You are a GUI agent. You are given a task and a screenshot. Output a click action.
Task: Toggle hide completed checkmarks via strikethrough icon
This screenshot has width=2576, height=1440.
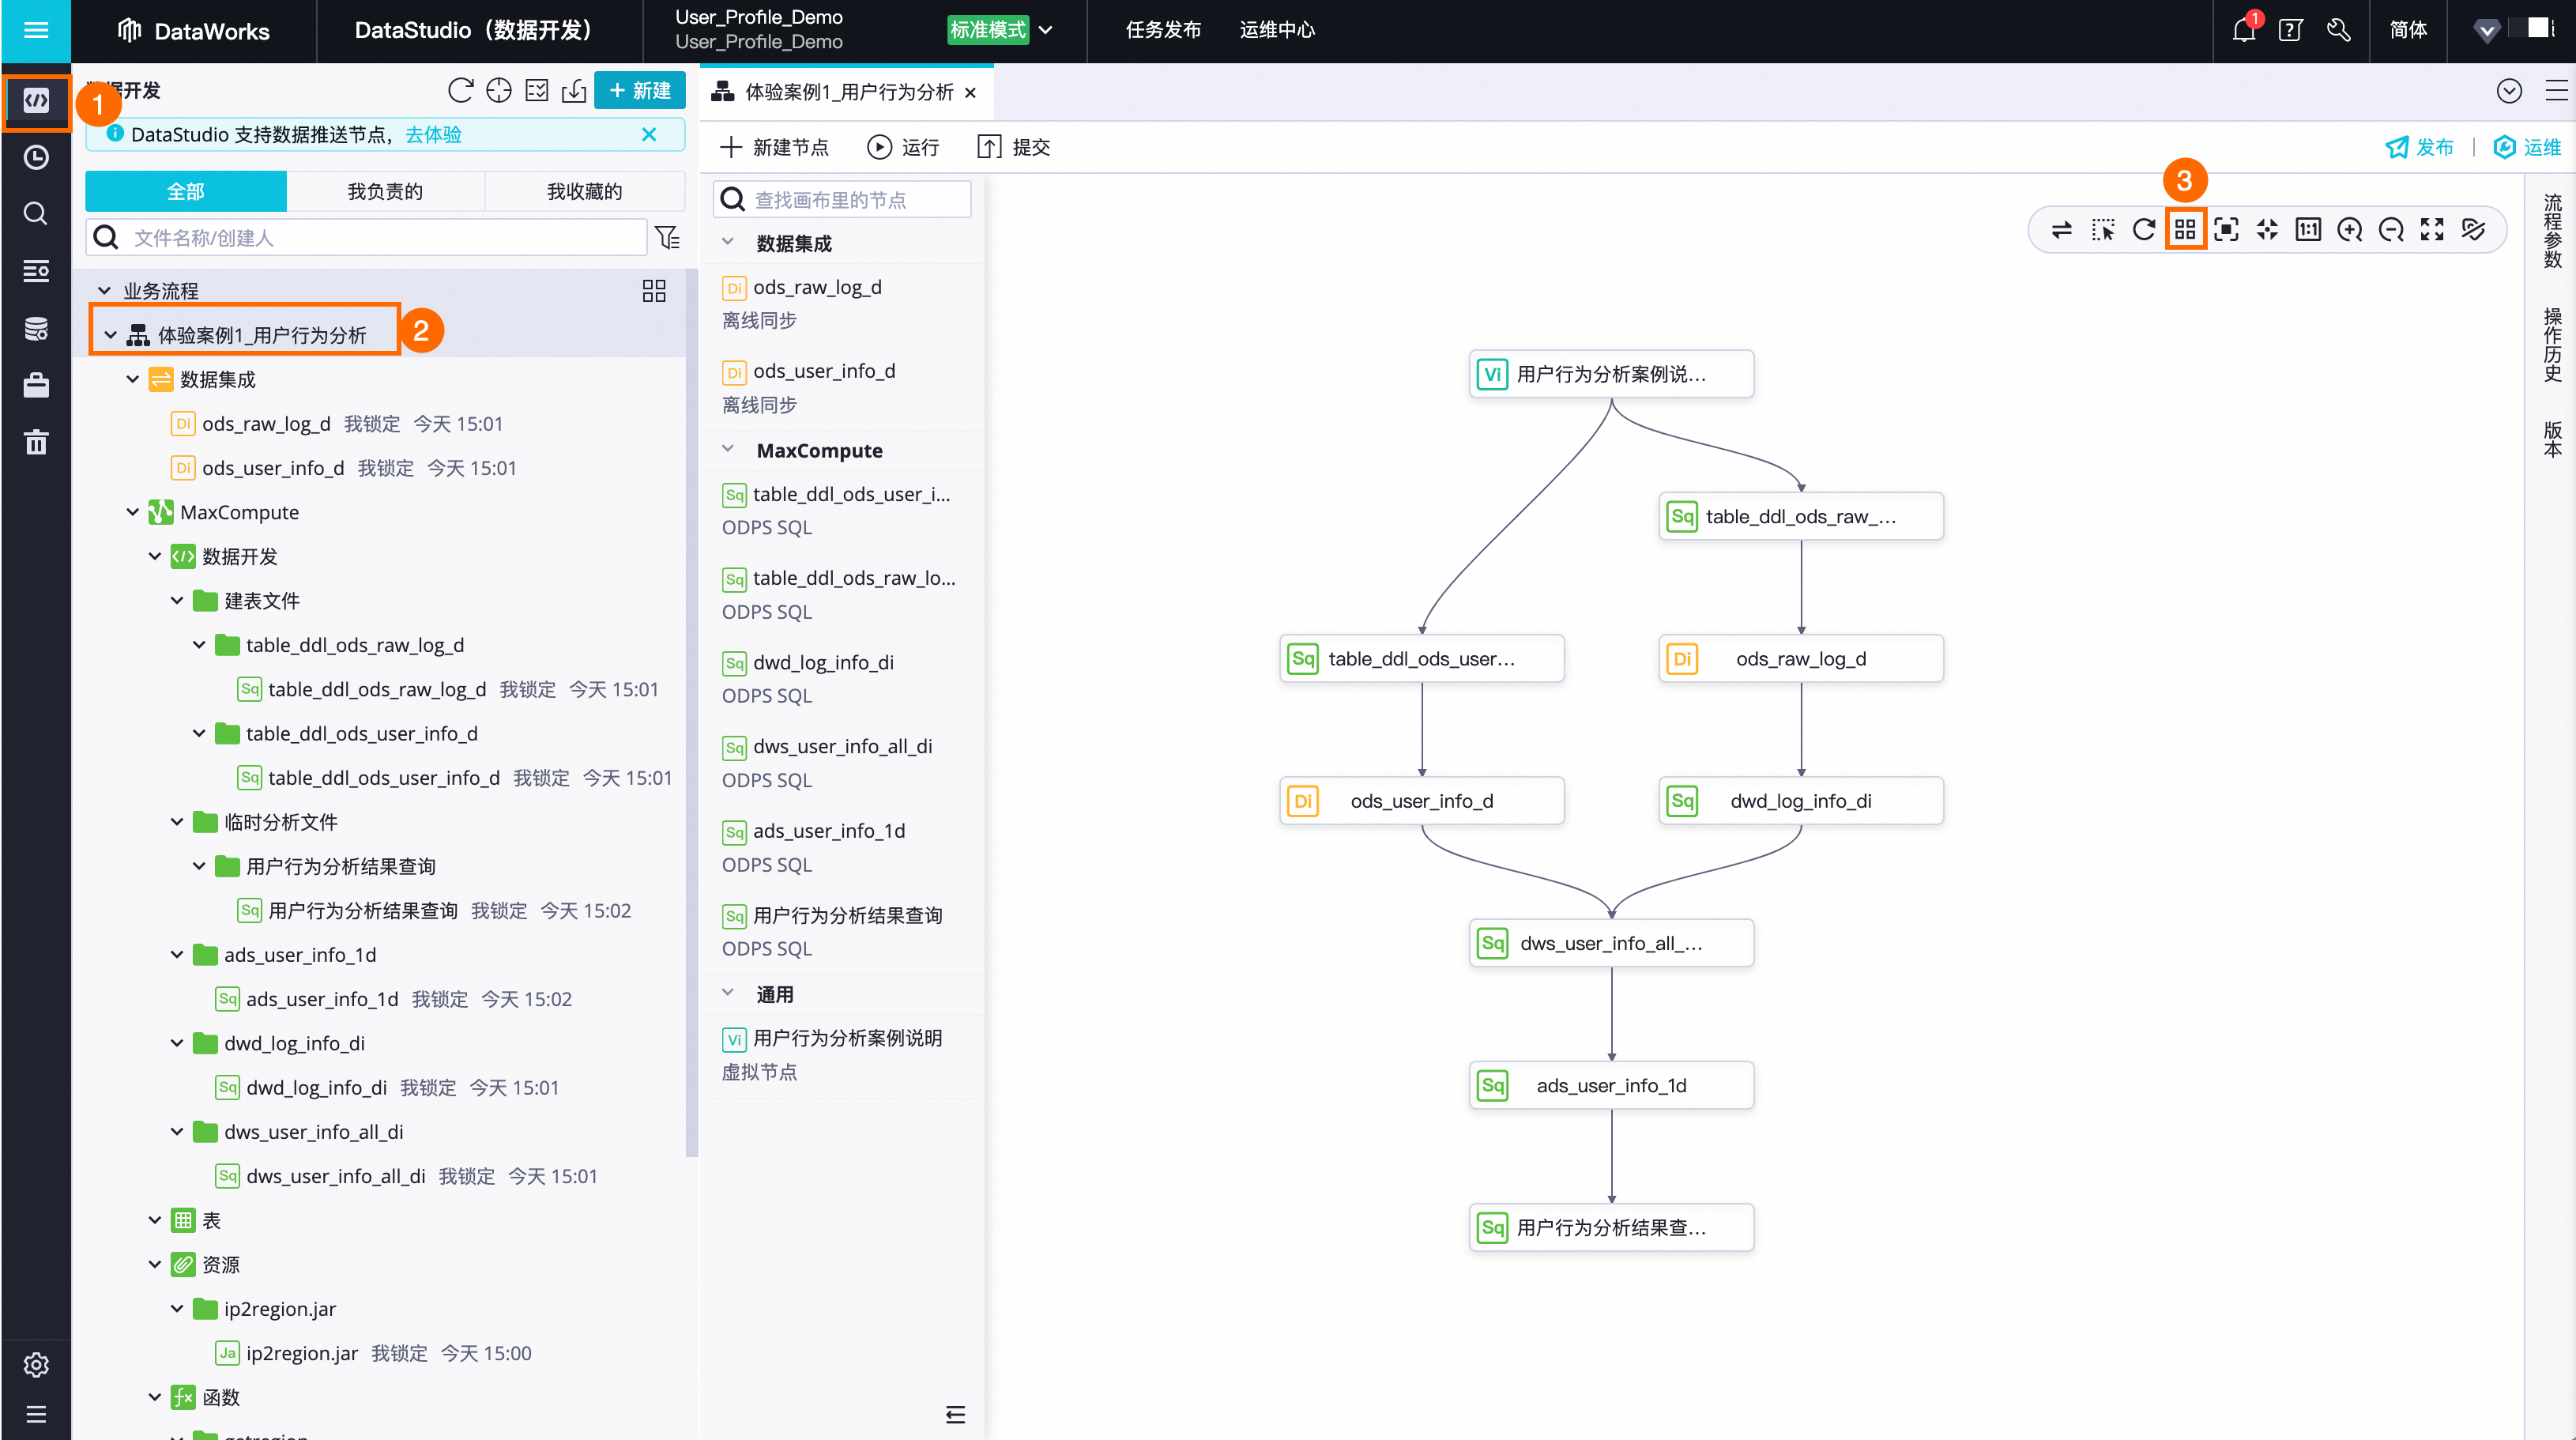tap(2474, 229)
